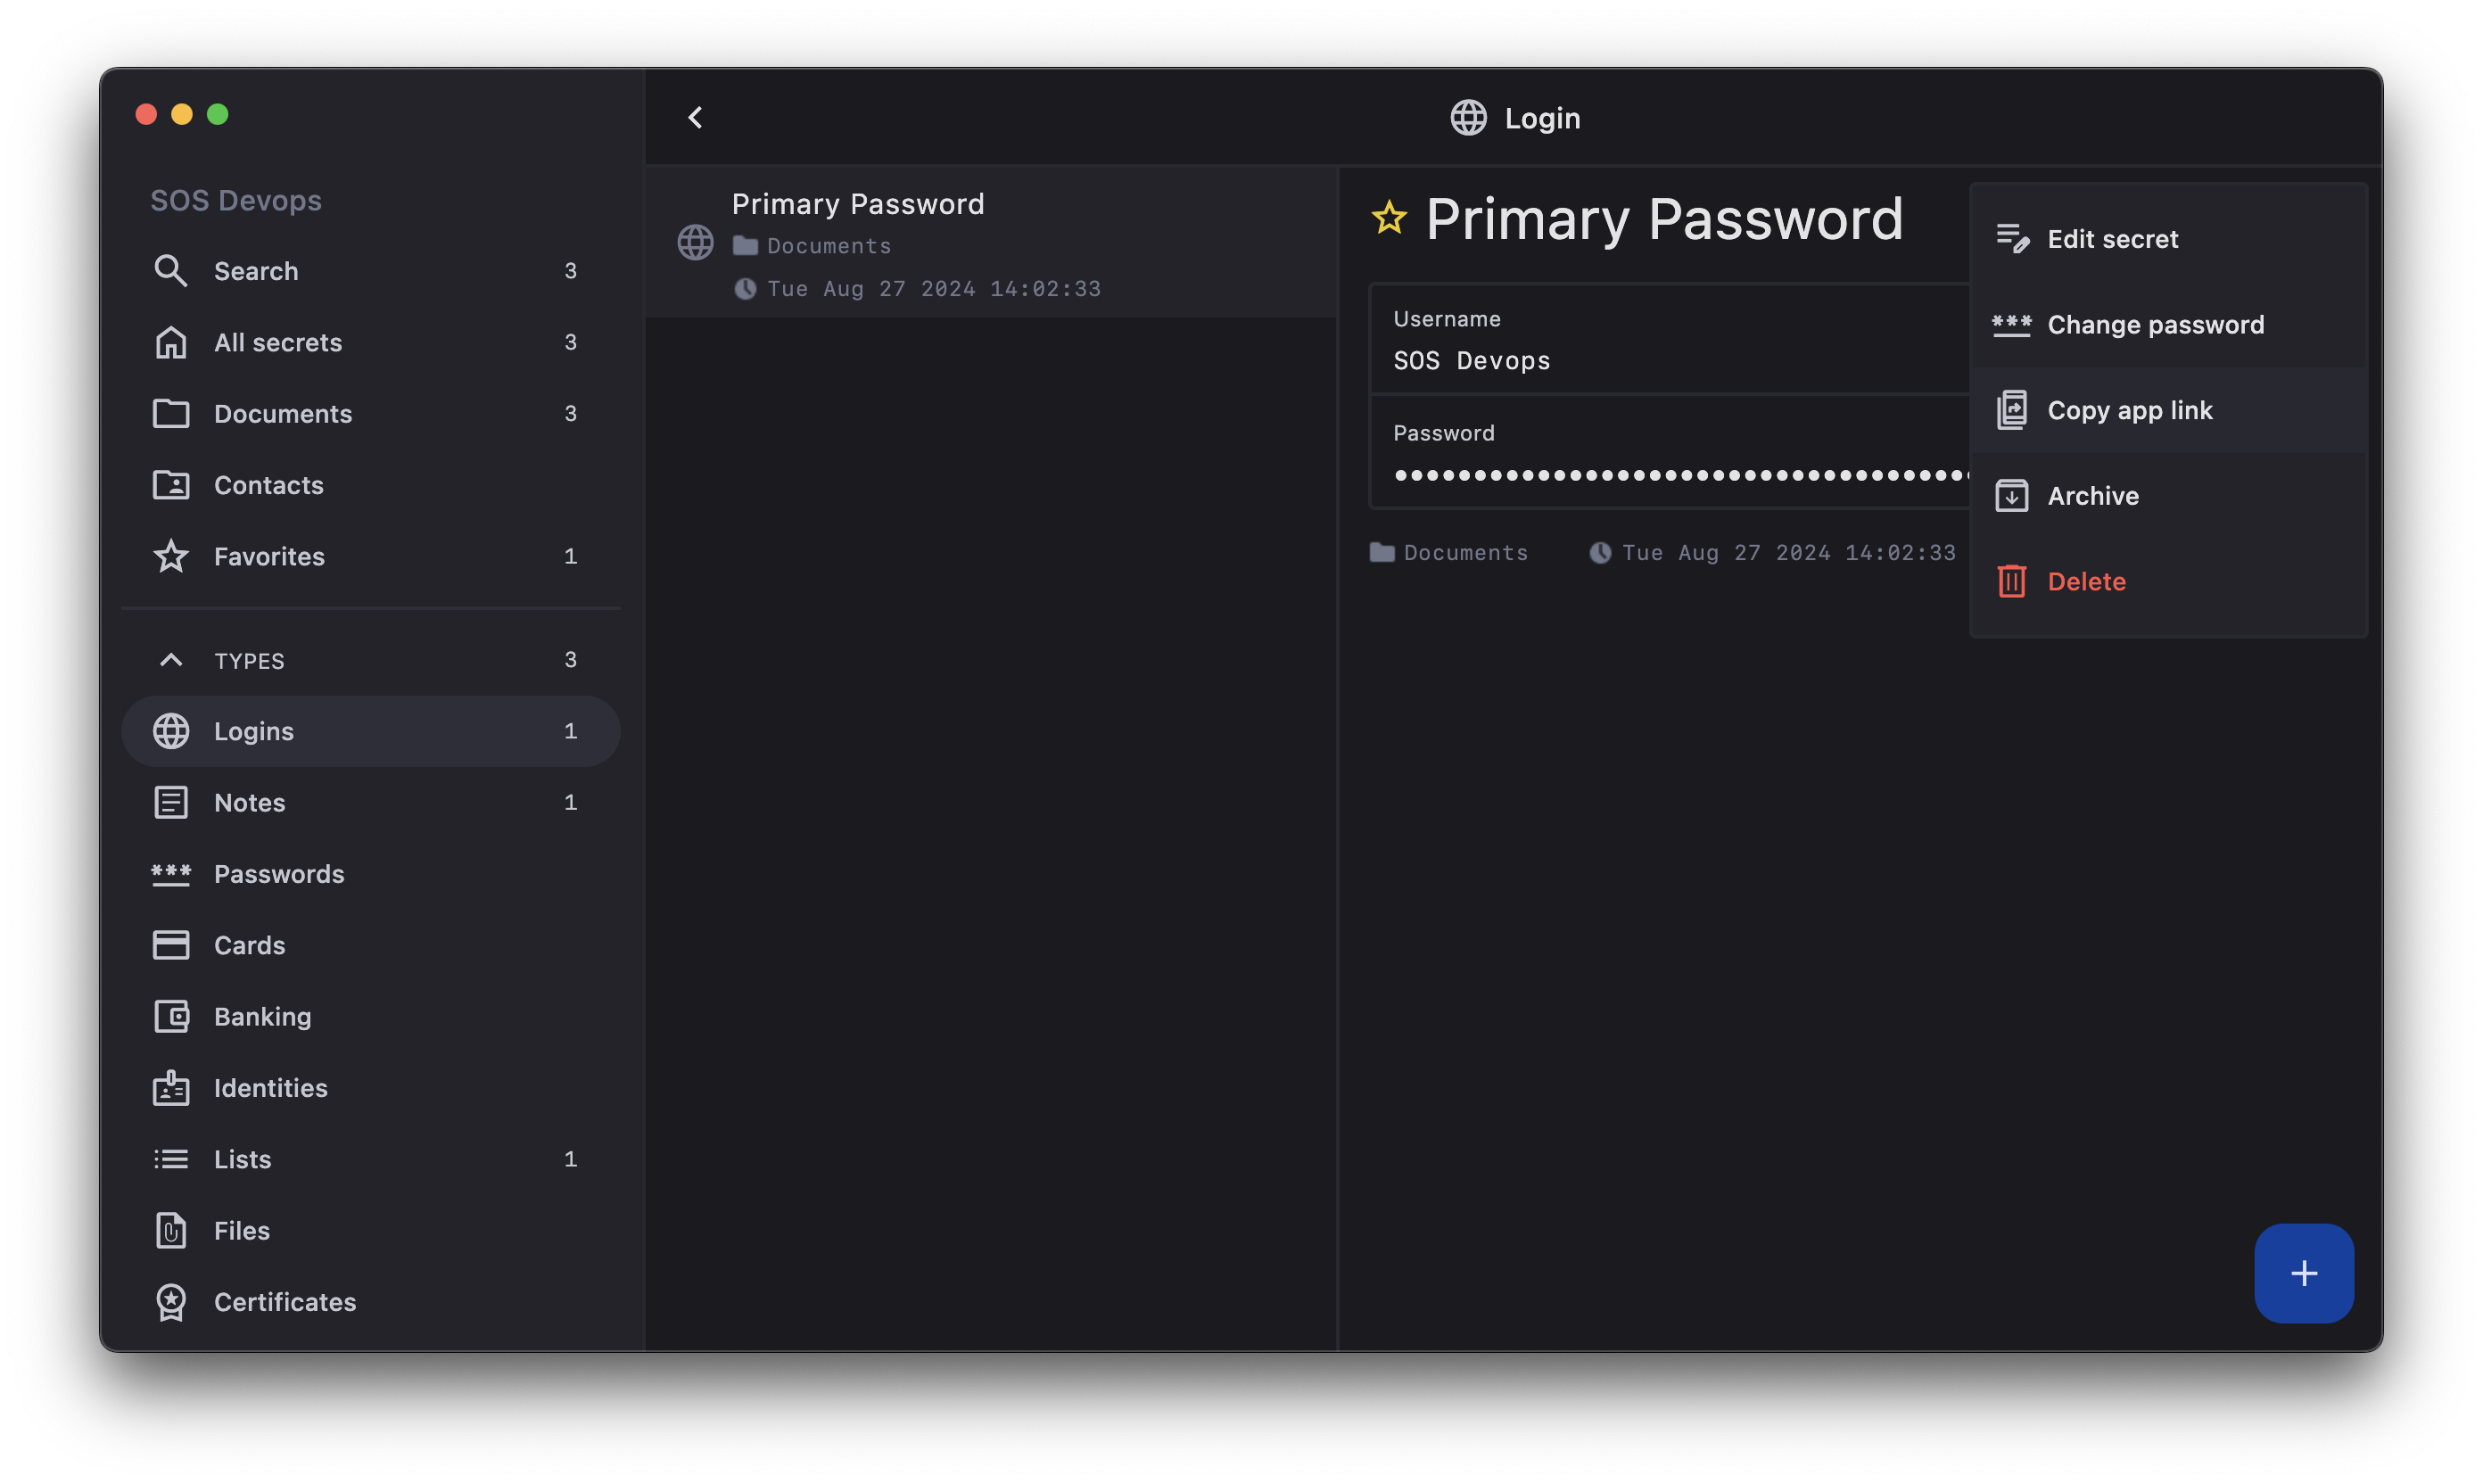Click the timestamp in the list entry

pos(934,289)
